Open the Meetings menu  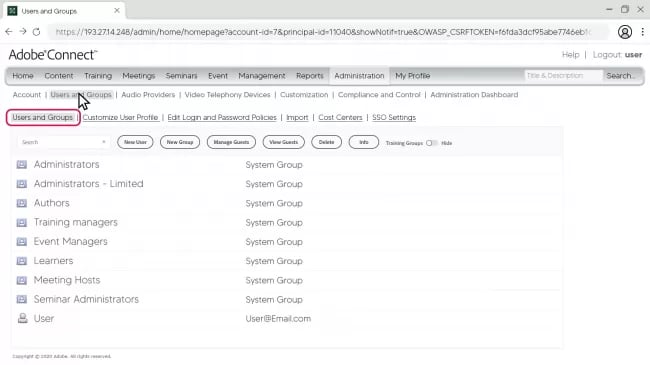(138, 76)
